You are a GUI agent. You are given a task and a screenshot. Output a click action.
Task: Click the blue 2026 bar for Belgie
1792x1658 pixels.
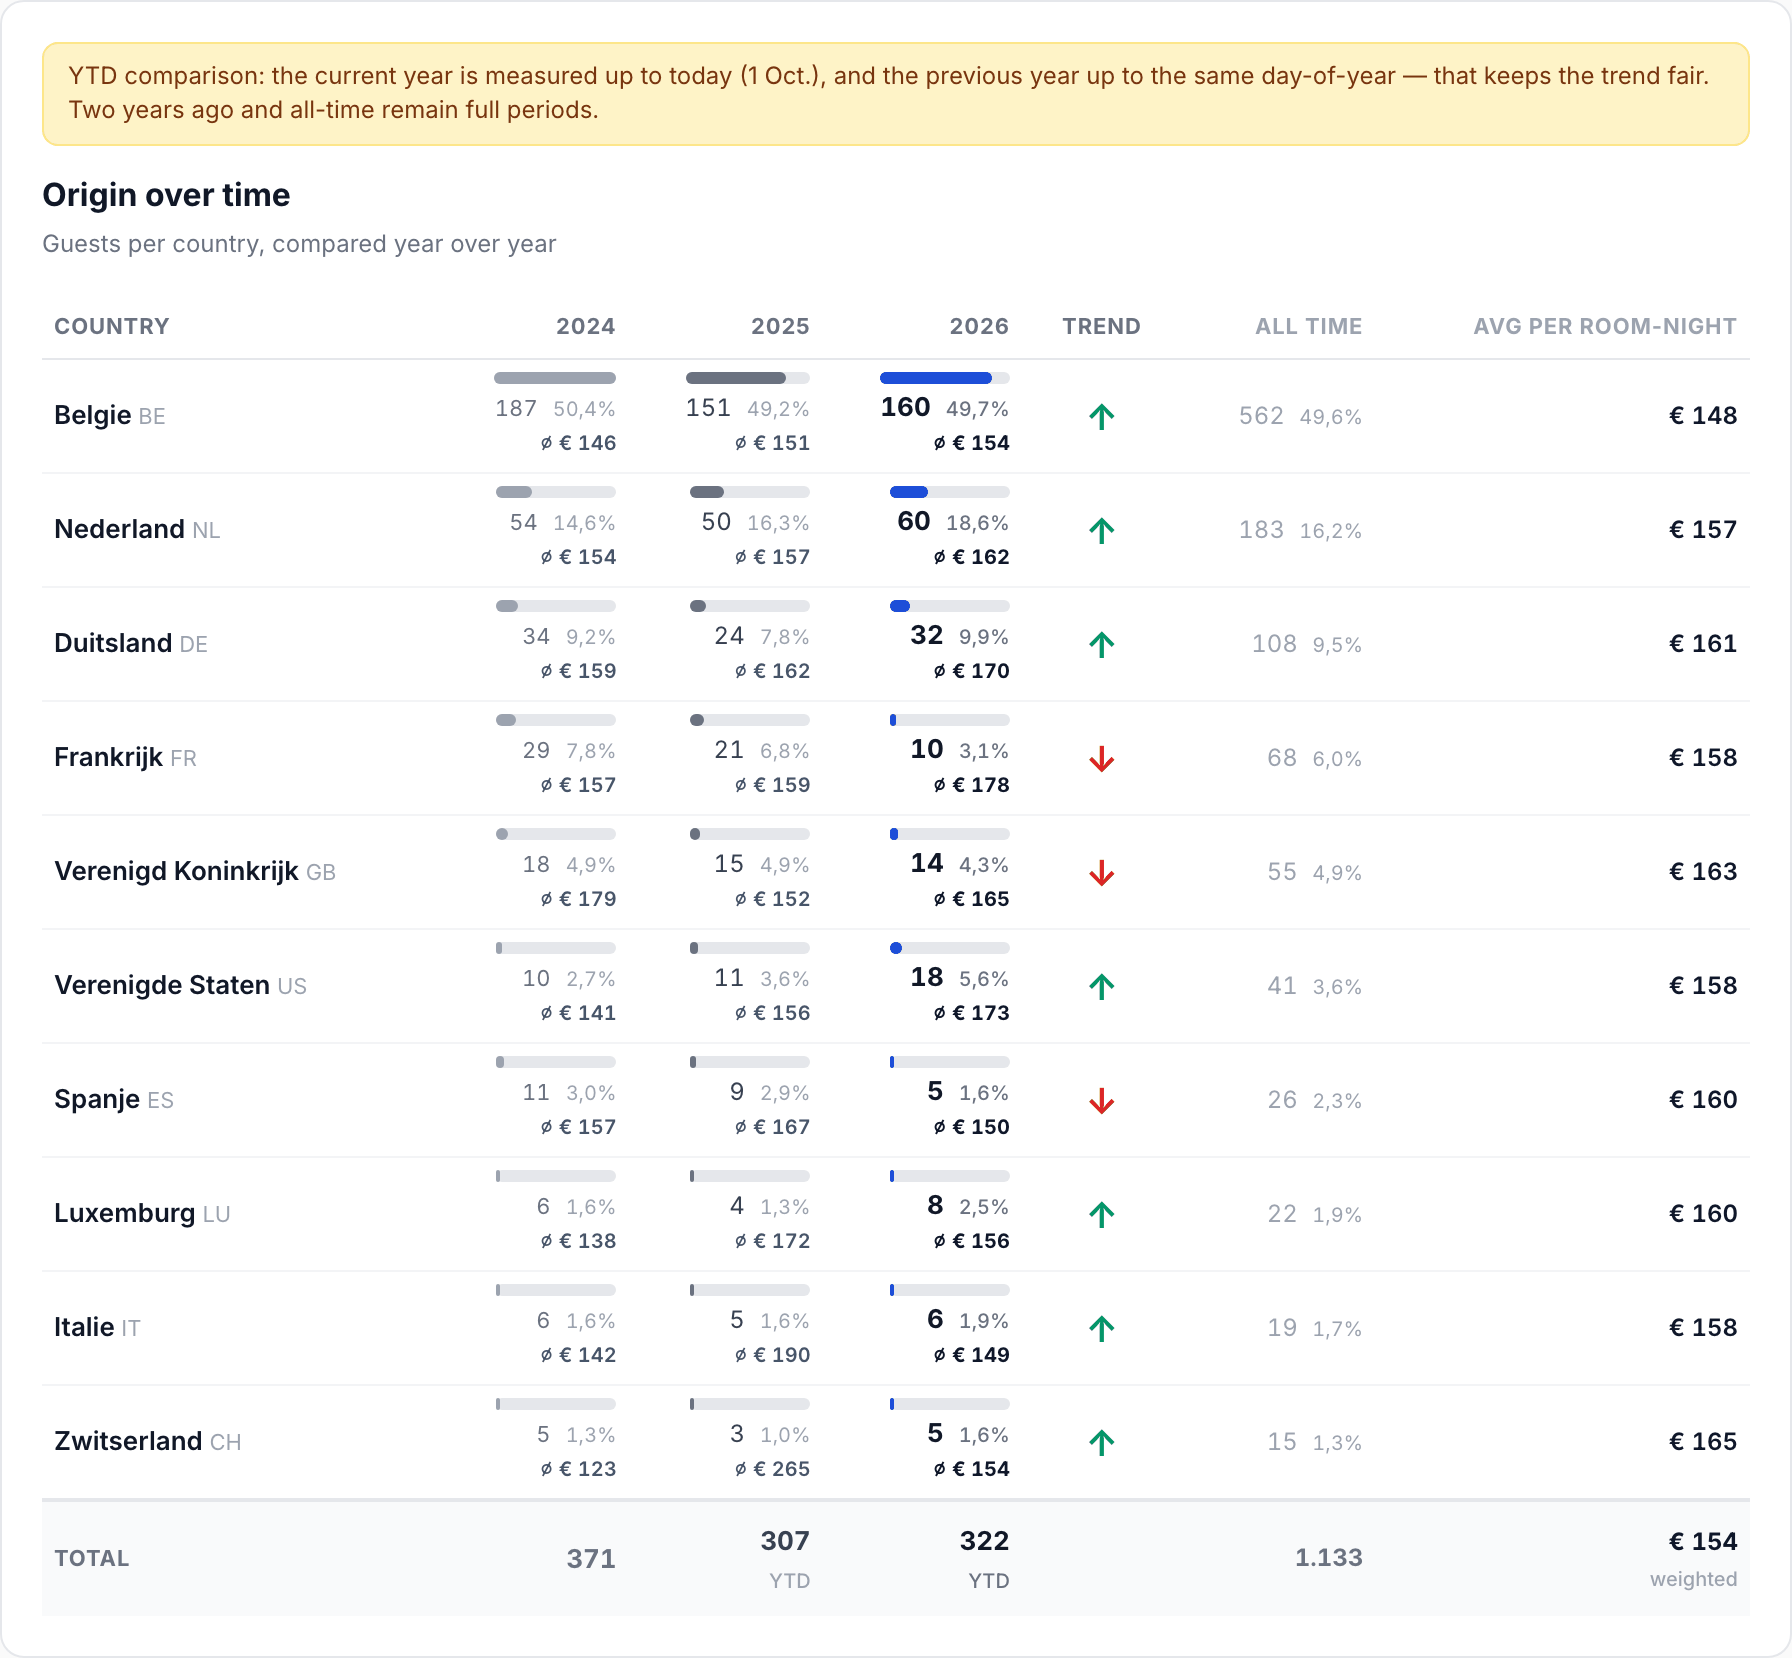point(936,378)
